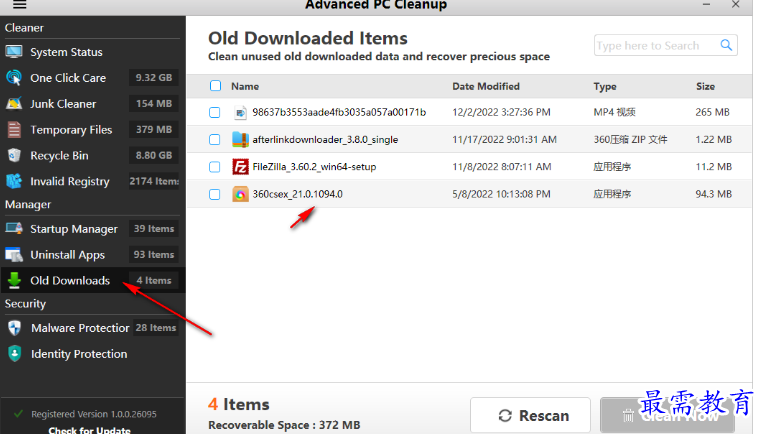Screen dimensions: 762x434
Task: Click the search magnifier icon
Action: pos(726,45)
